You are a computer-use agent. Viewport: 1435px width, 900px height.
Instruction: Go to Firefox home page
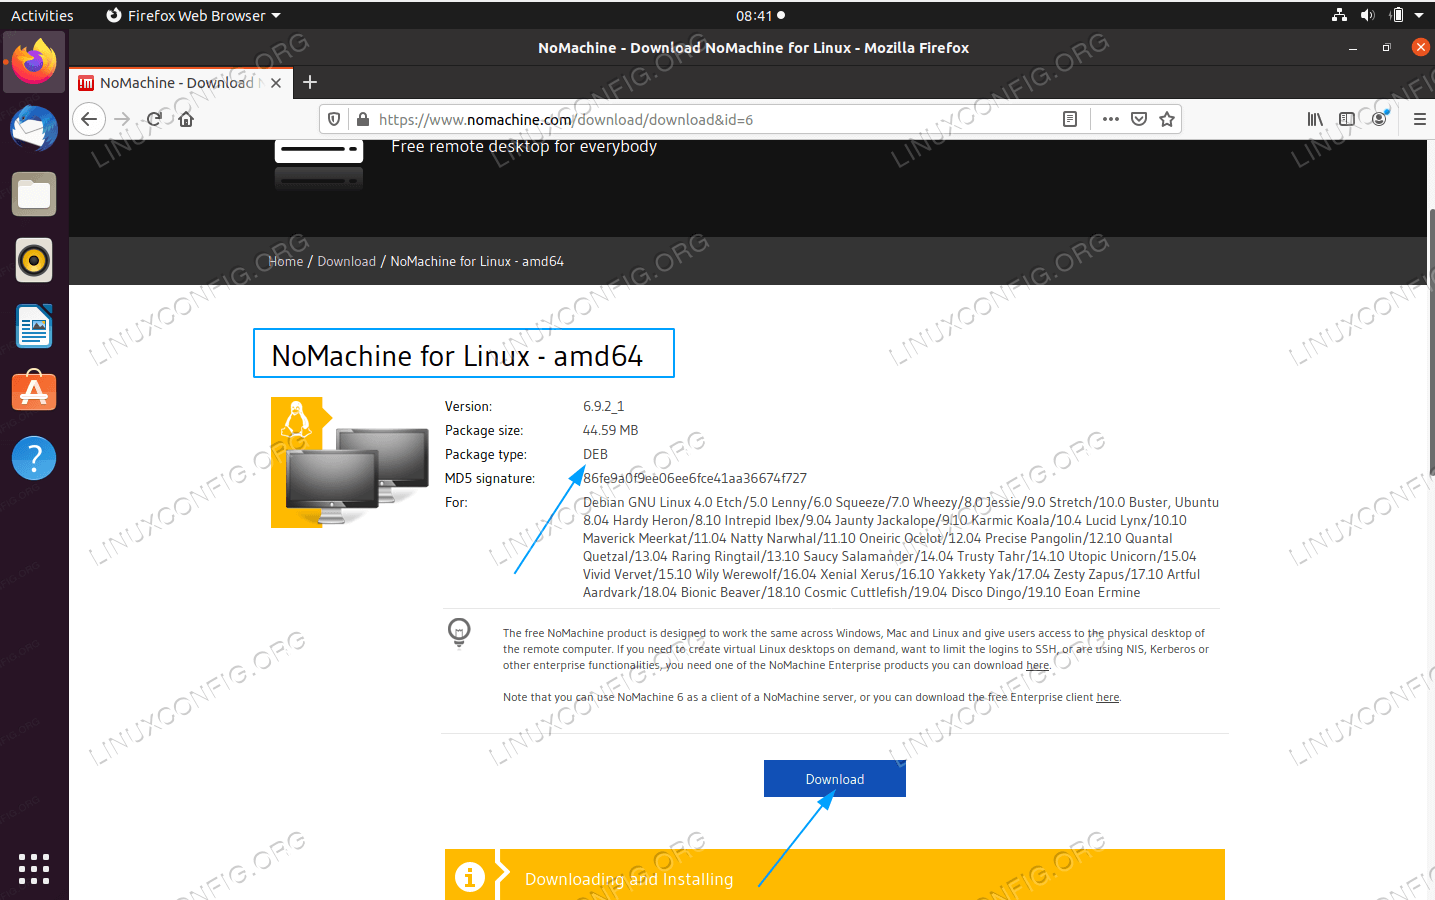click(x=186, y=119)
